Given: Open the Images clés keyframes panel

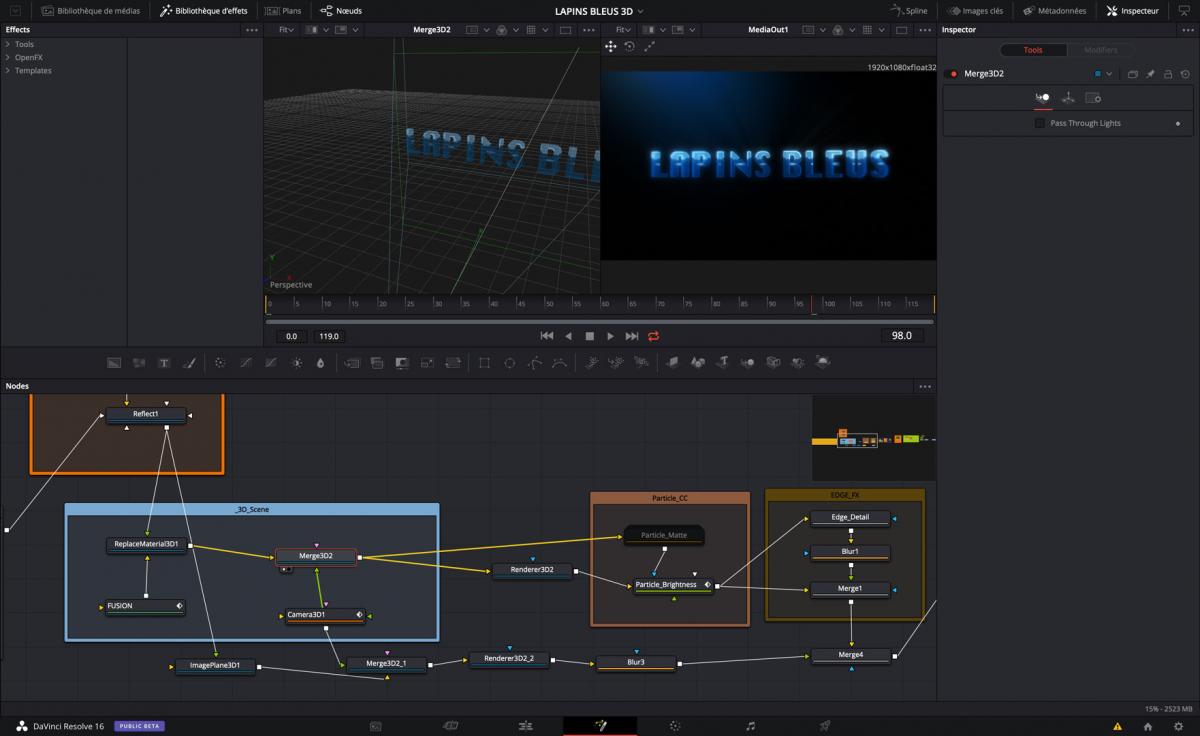Looking at the screenshot, I should click(974, 10).
